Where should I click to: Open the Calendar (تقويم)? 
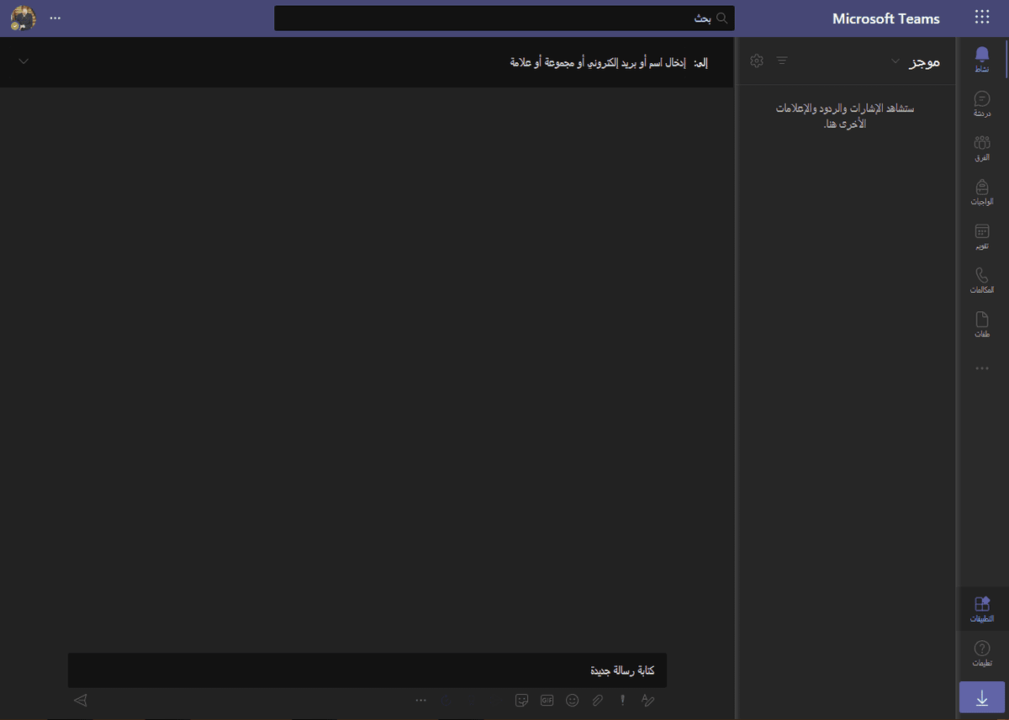click(982, 234)
